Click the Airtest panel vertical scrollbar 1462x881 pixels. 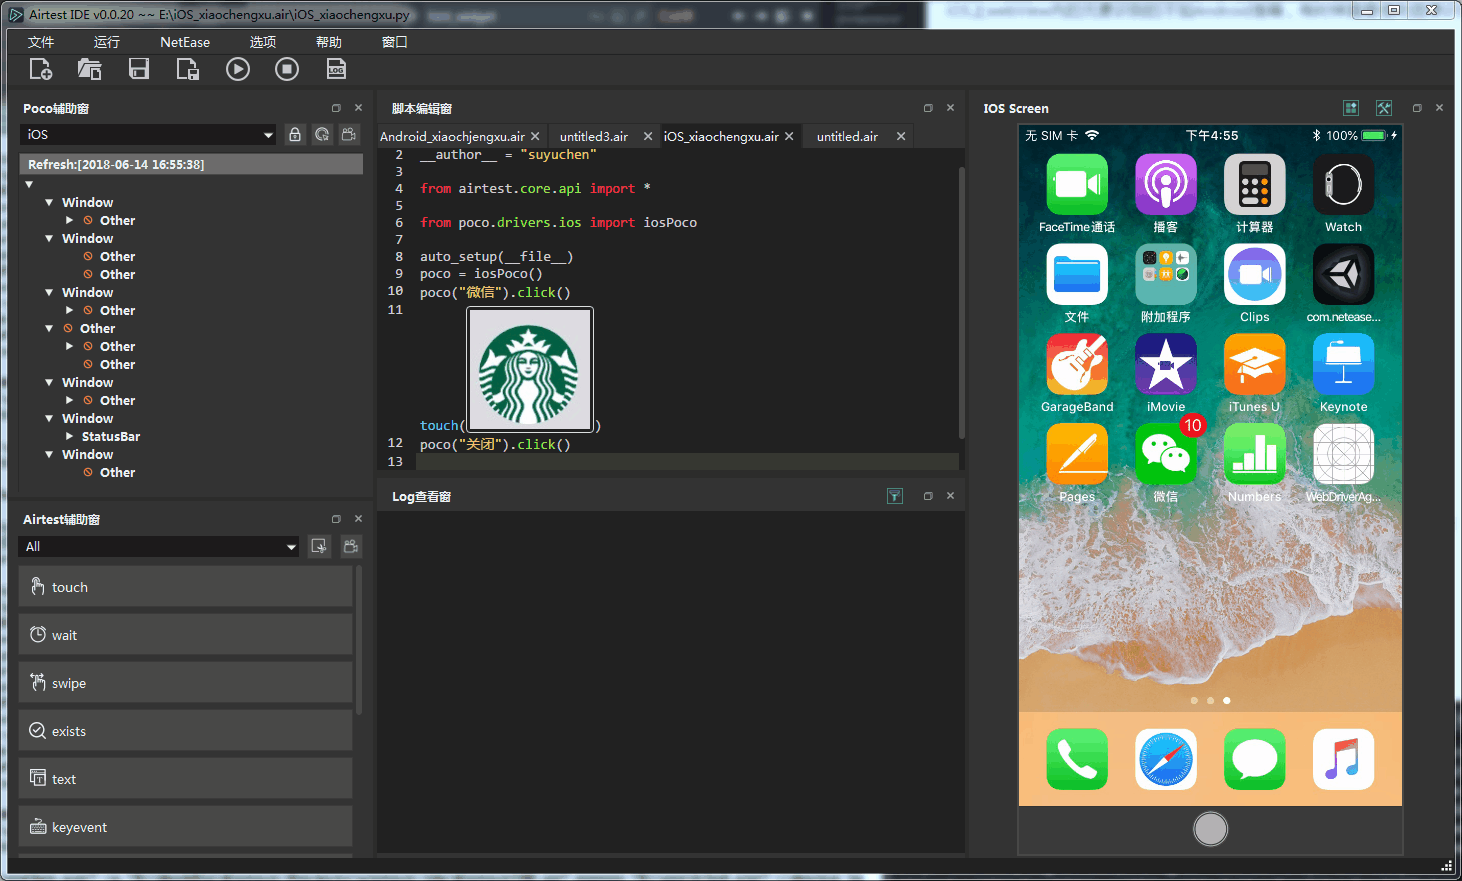359,640
